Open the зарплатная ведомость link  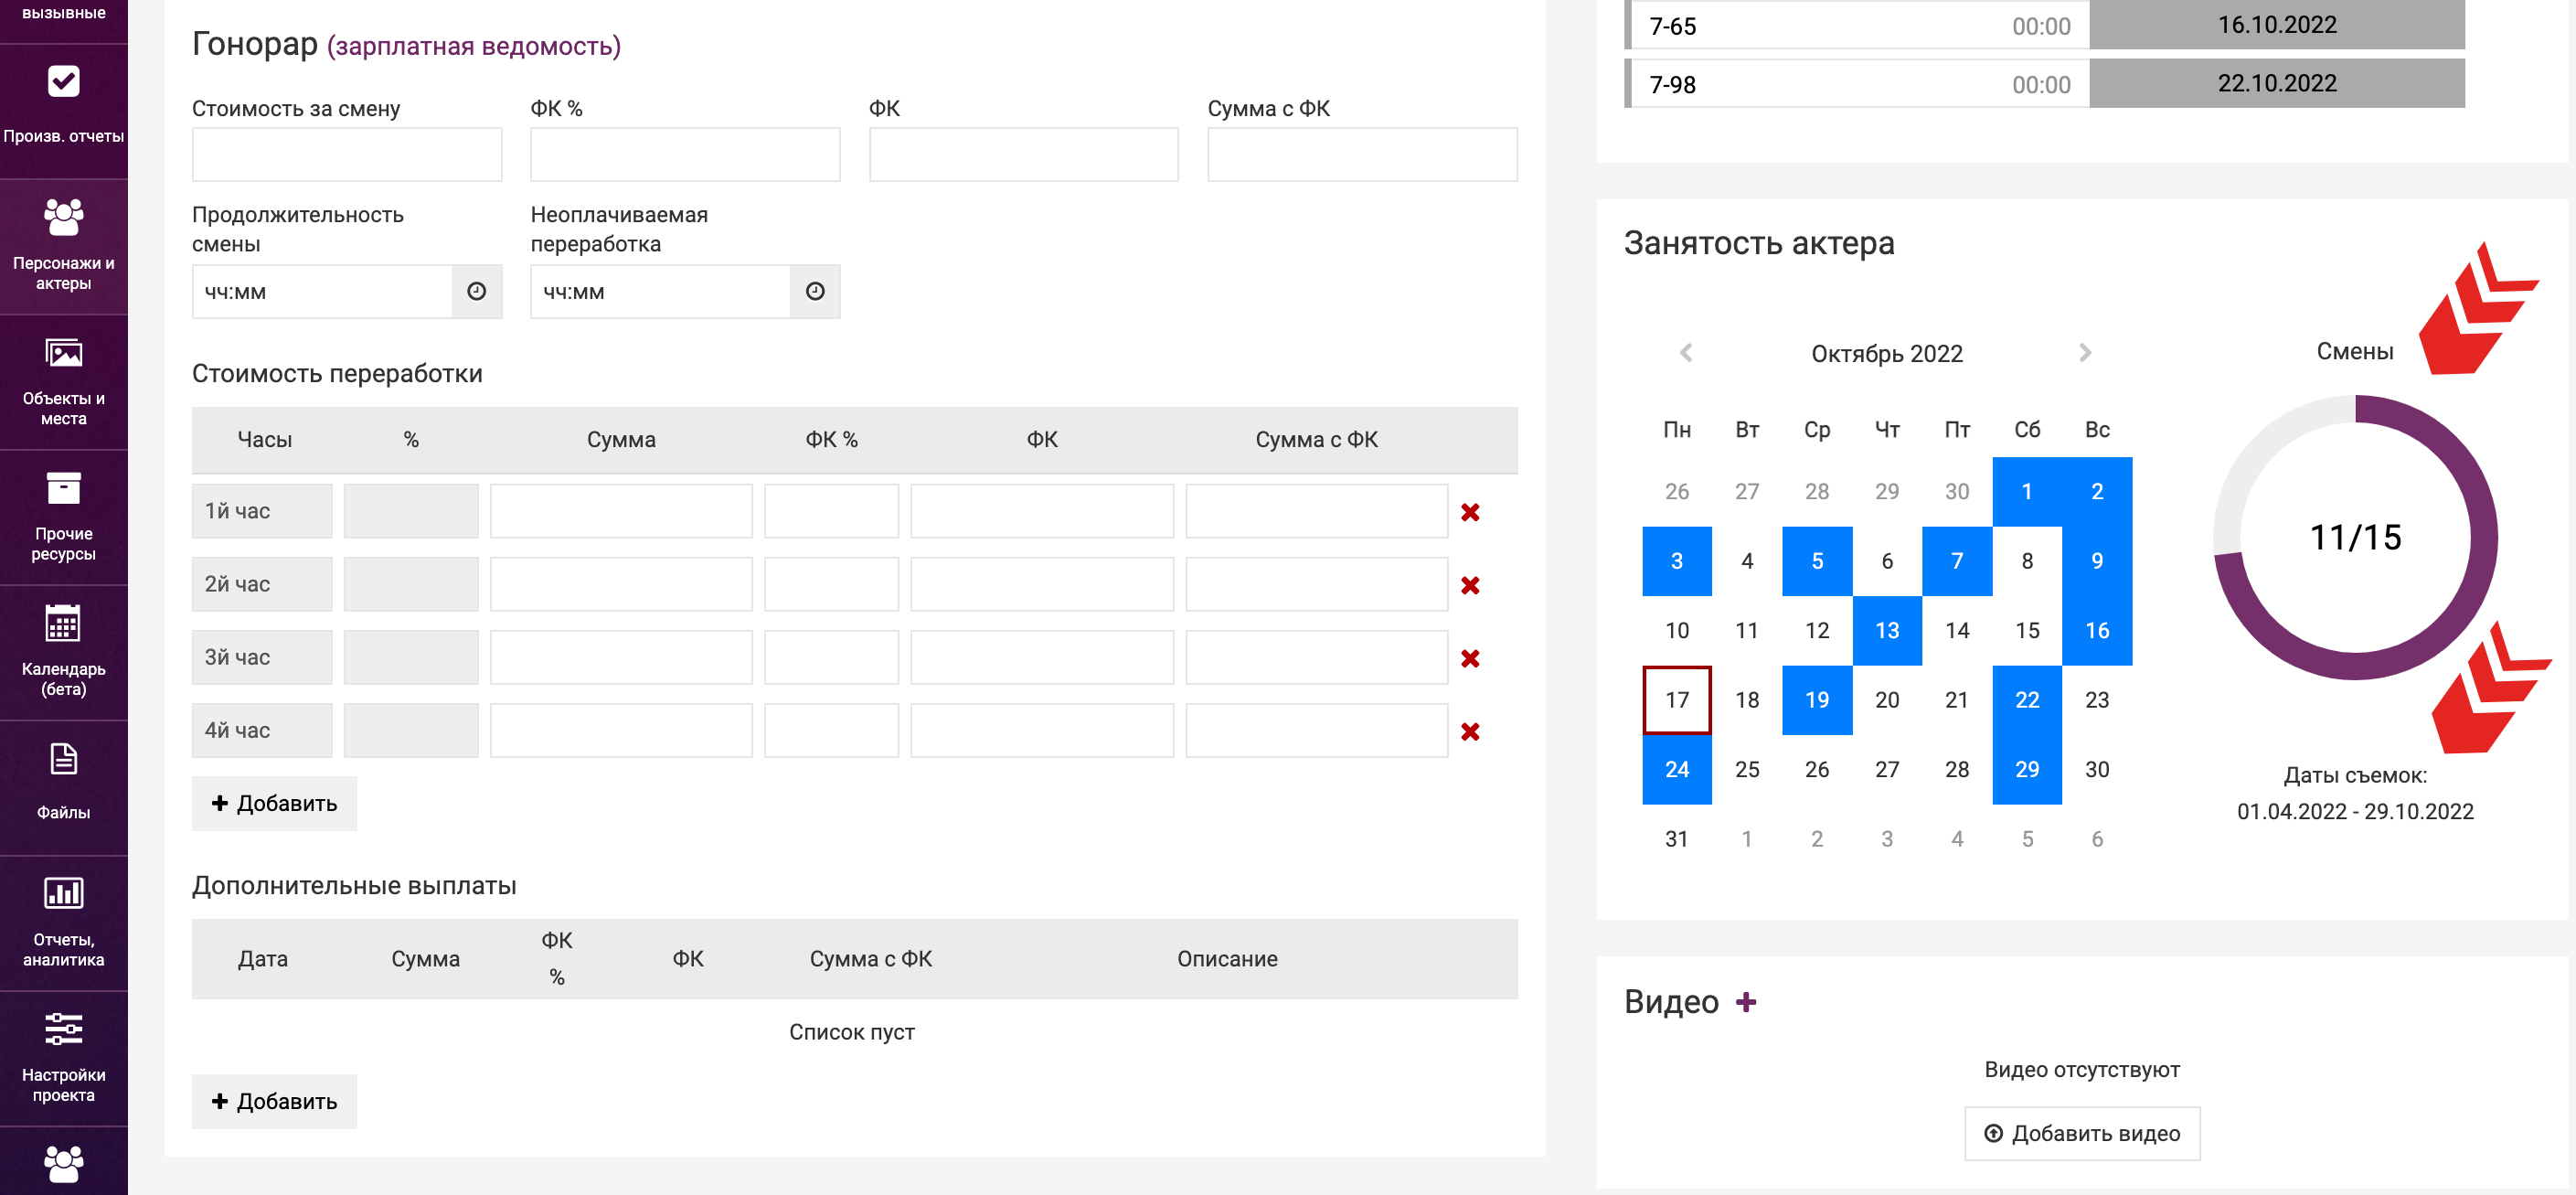[x=474, y=46]
